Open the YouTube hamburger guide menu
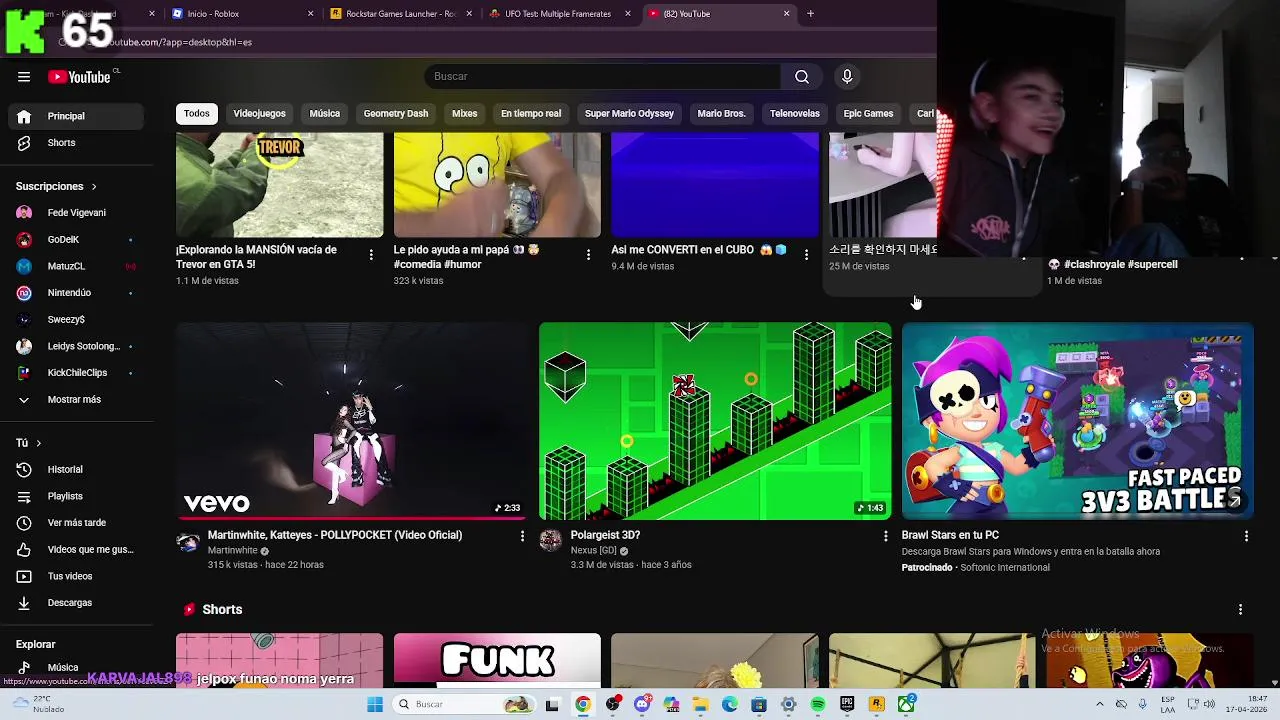Image resolution: width=1280 pixels, height=720 pixels. coord(24,77)
